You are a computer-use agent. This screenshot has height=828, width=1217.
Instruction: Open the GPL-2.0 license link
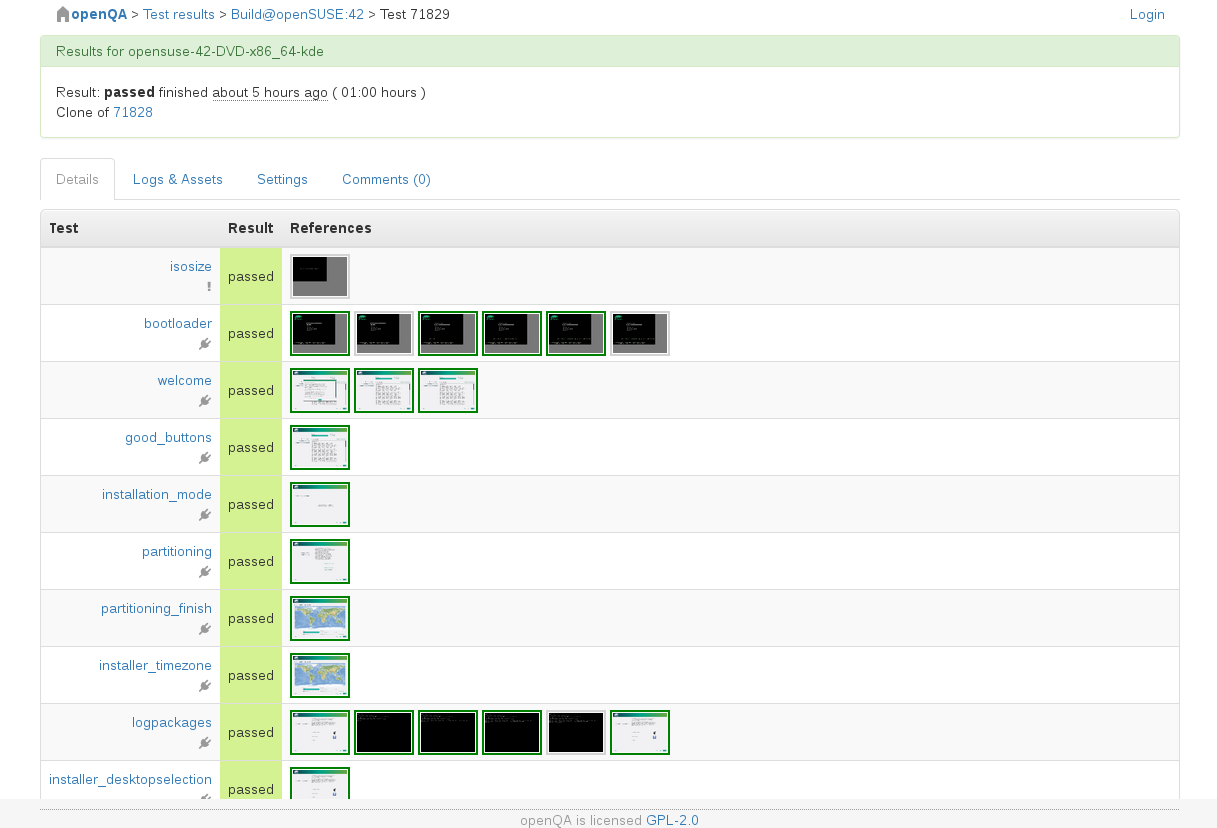672,820
